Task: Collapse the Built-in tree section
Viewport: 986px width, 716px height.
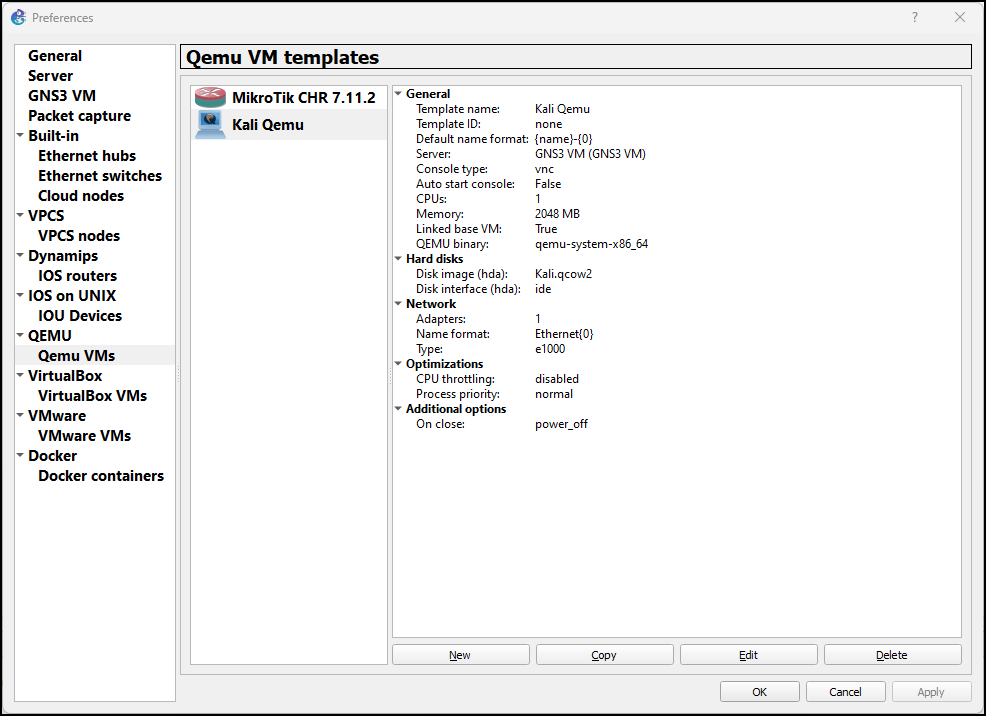Action: pyautogui.click(x=20, y=135)
